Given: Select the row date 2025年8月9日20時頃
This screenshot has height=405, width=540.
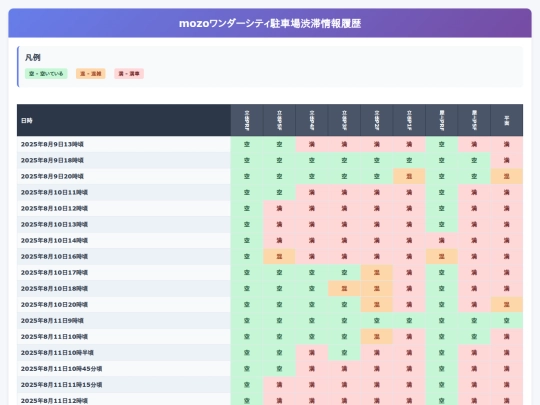Looking at the screenshot, I should 52,176.
